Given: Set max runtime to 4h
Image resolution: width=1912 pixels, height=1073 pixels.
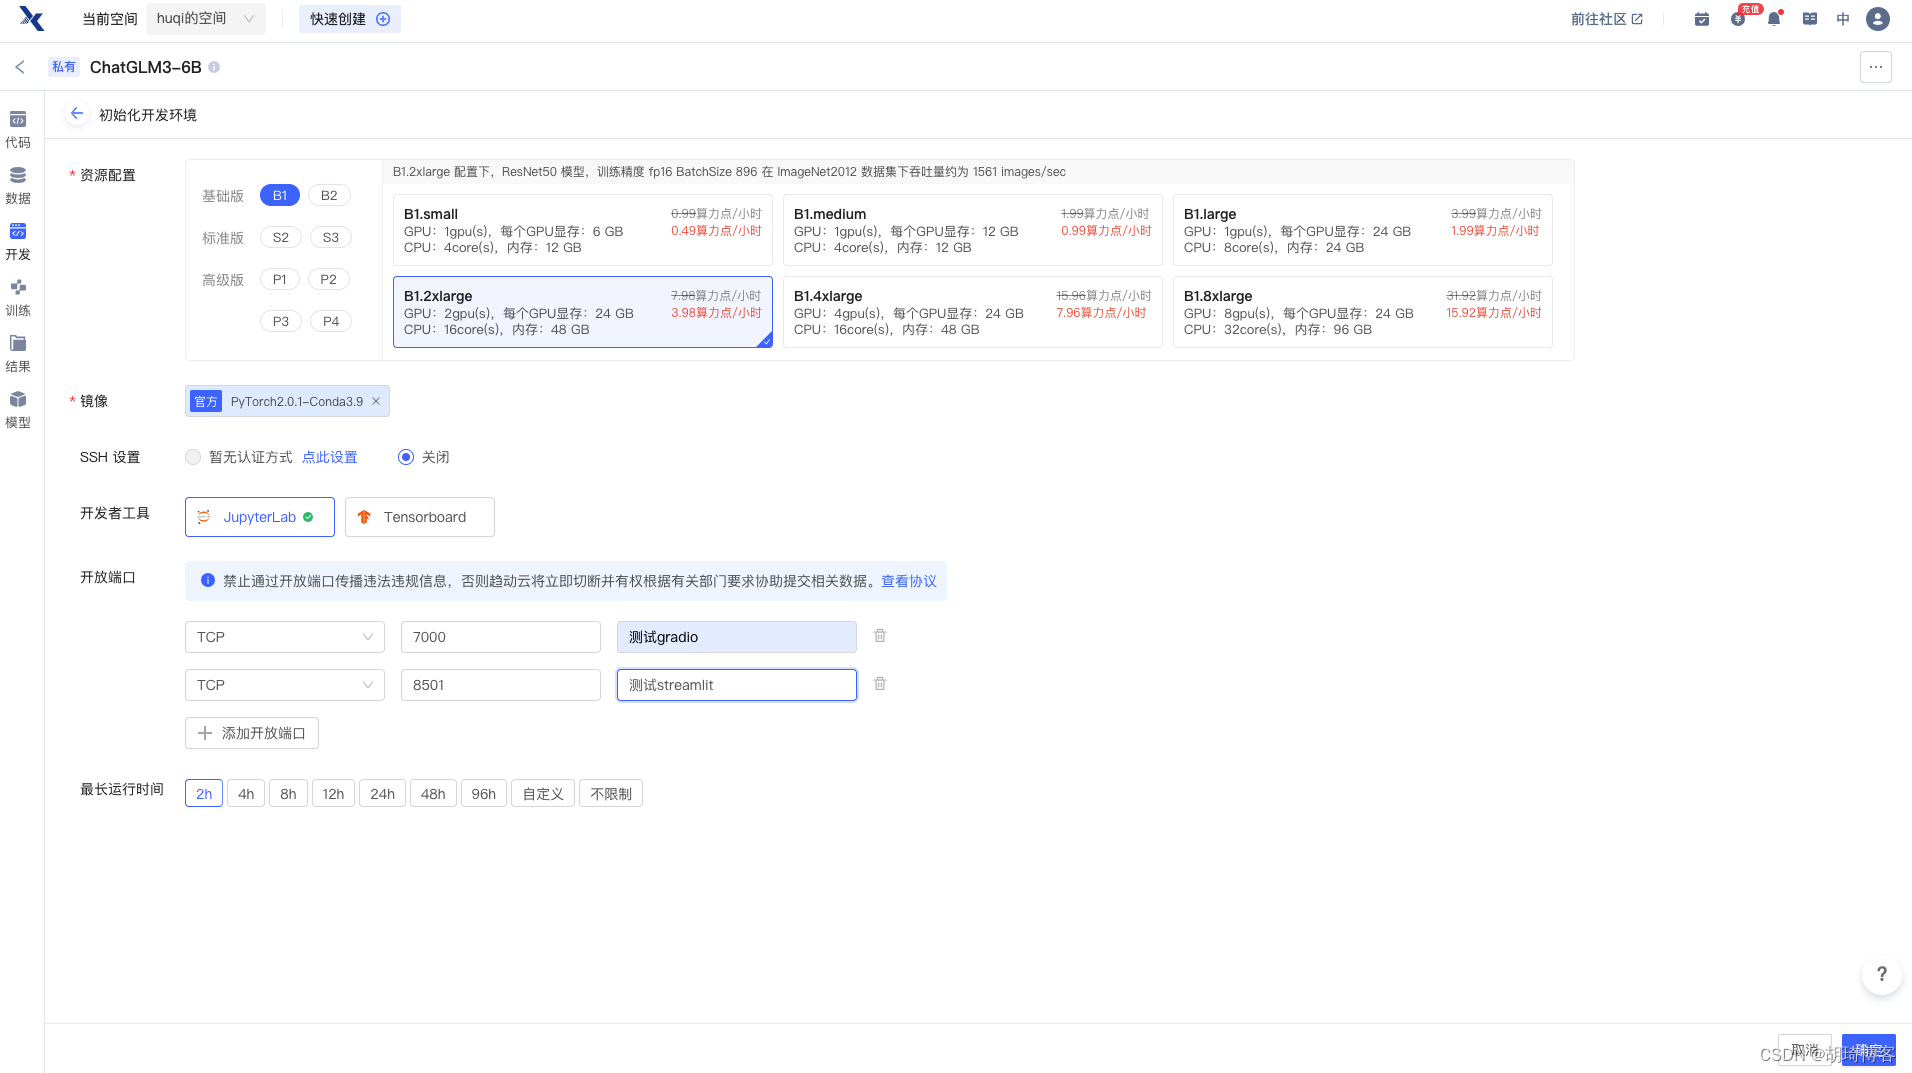Looking at the screenshot, I should 246,794.
